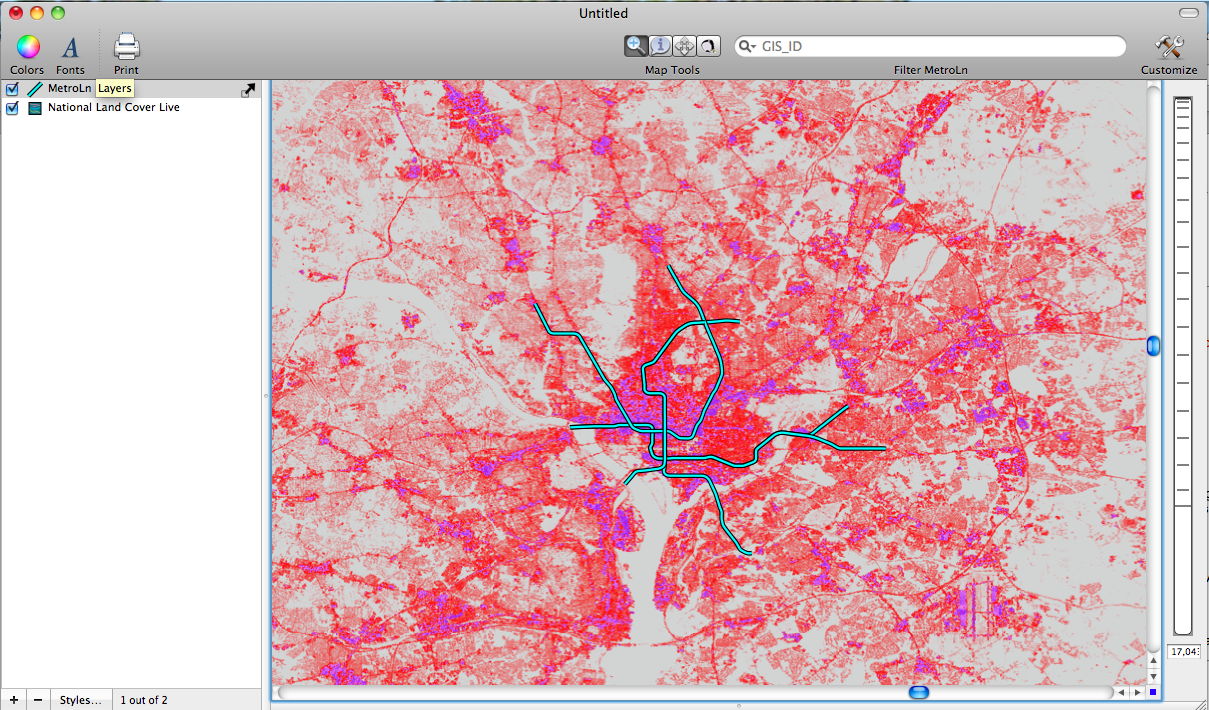Open the toolbar Customize options
1209x710 pixels.
[1168, 47]
